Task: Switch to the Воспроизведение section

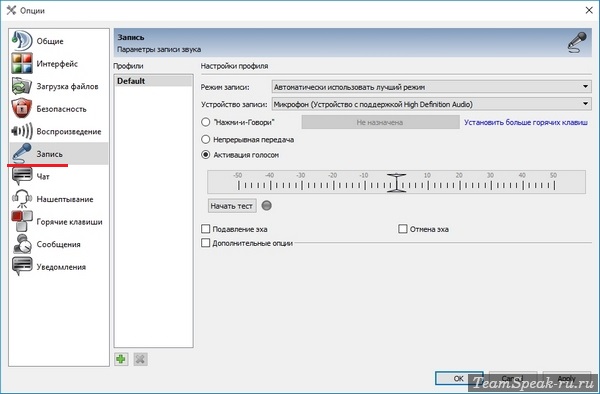Action: (x=69, y=132)
